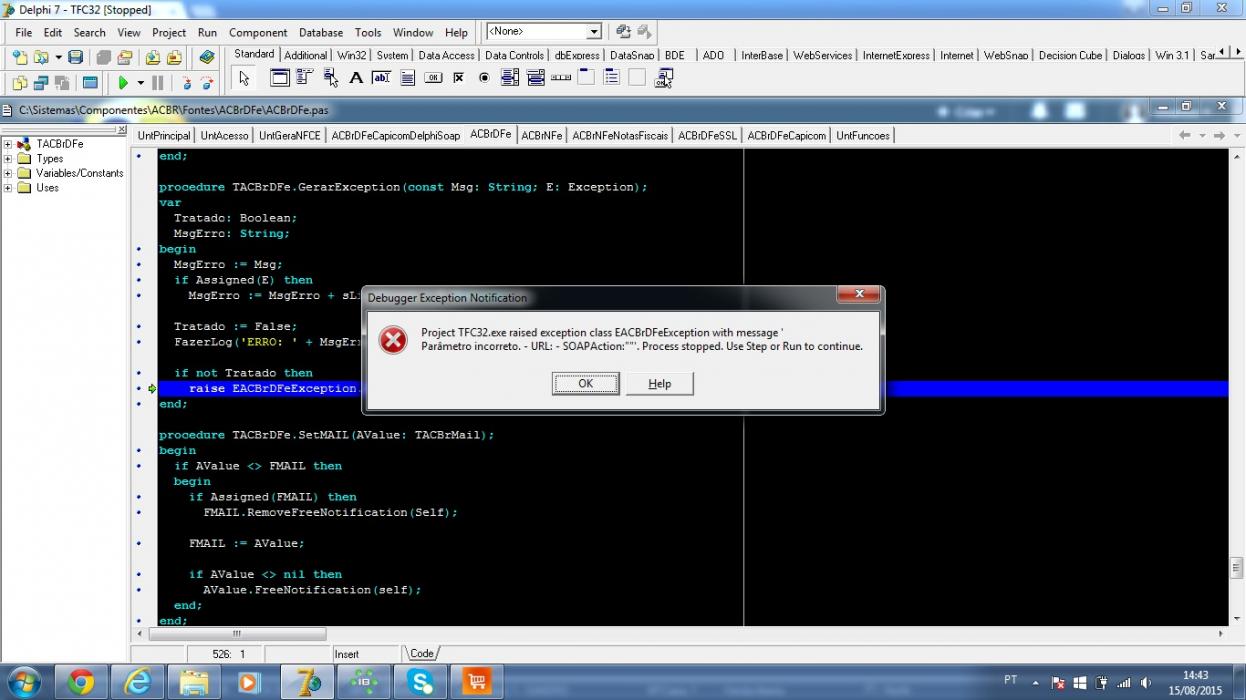Screen dimensions: 1246x700
Task: Click the Open Project toolbar icon
Action: 125,58
